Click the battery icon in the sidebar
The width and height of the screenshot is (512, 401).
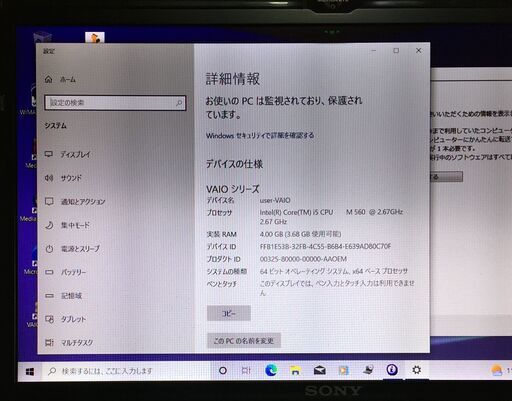(49, 272)
